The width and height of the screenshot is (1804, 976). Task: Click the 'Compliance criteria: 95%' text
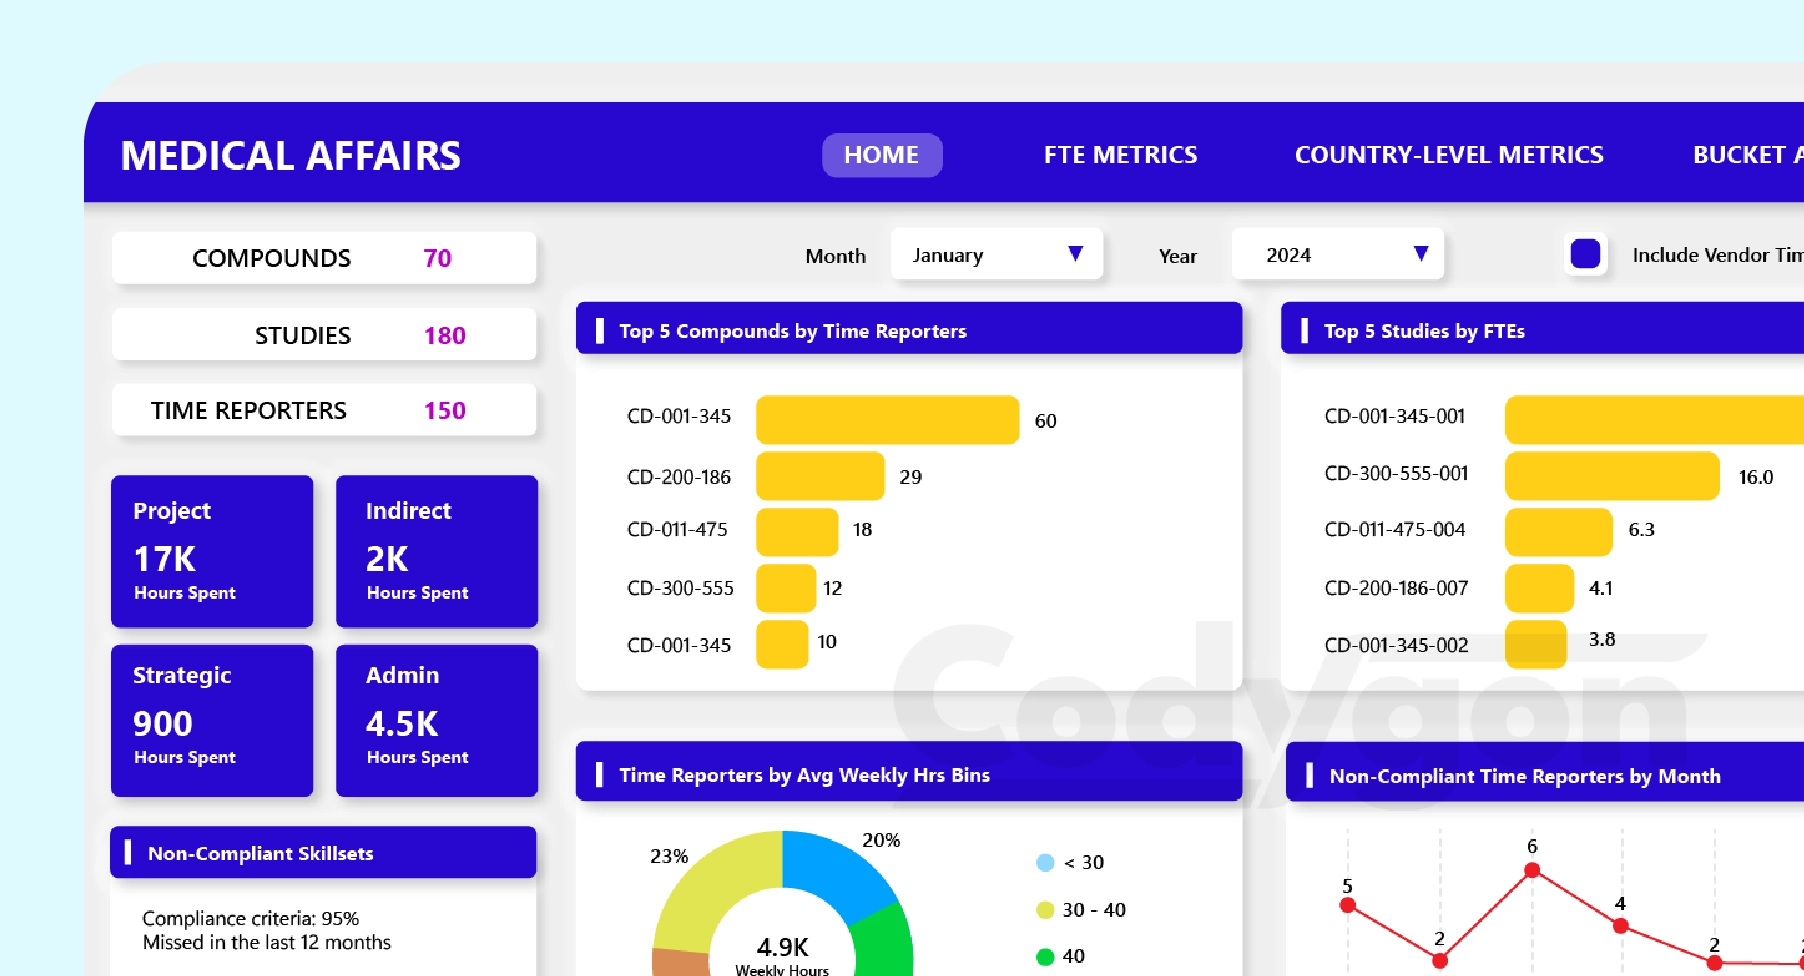tap(251, 918)
